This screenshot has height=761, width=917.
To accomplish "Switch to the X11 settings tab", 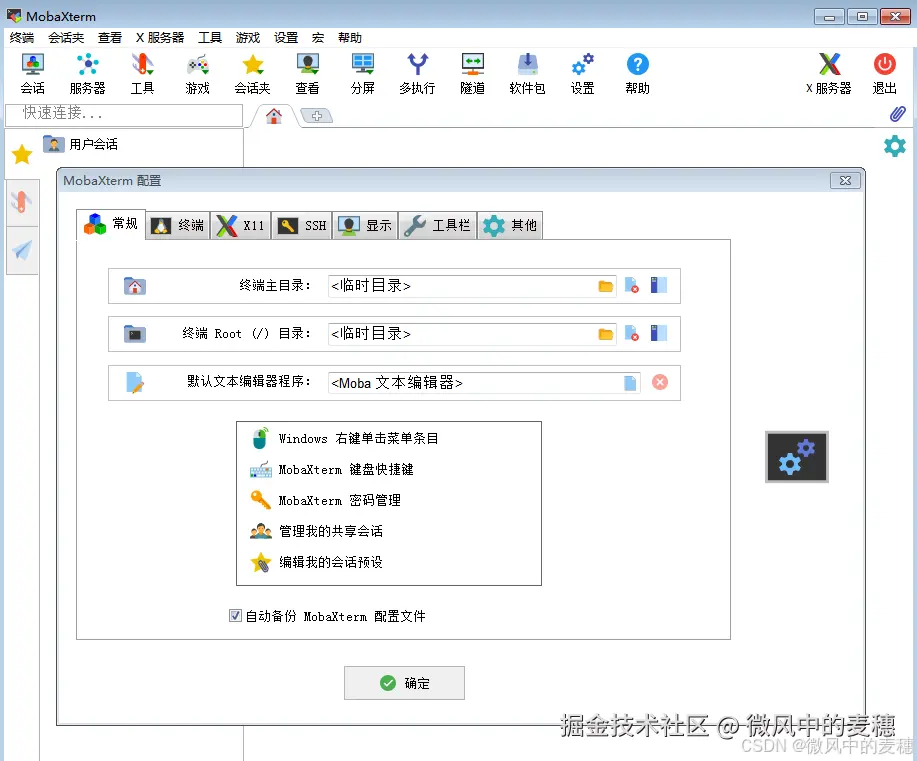I will coord(241,224).
